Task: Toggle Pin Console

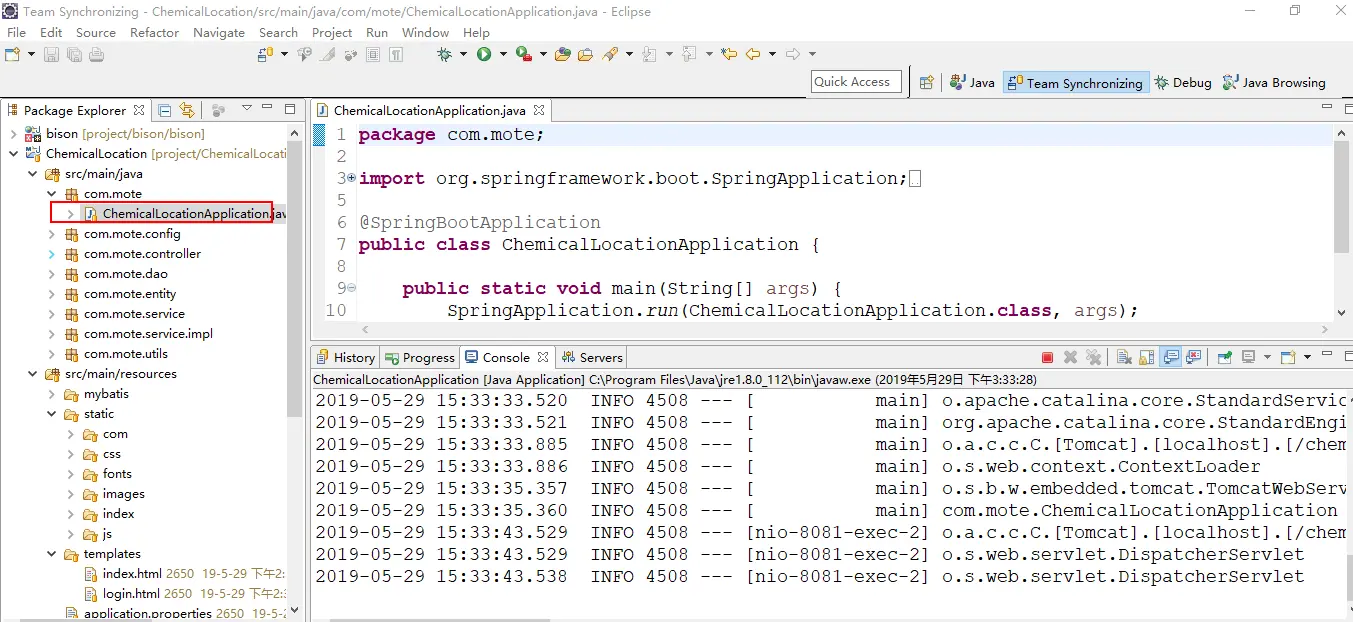Action: coord(1225,357)
